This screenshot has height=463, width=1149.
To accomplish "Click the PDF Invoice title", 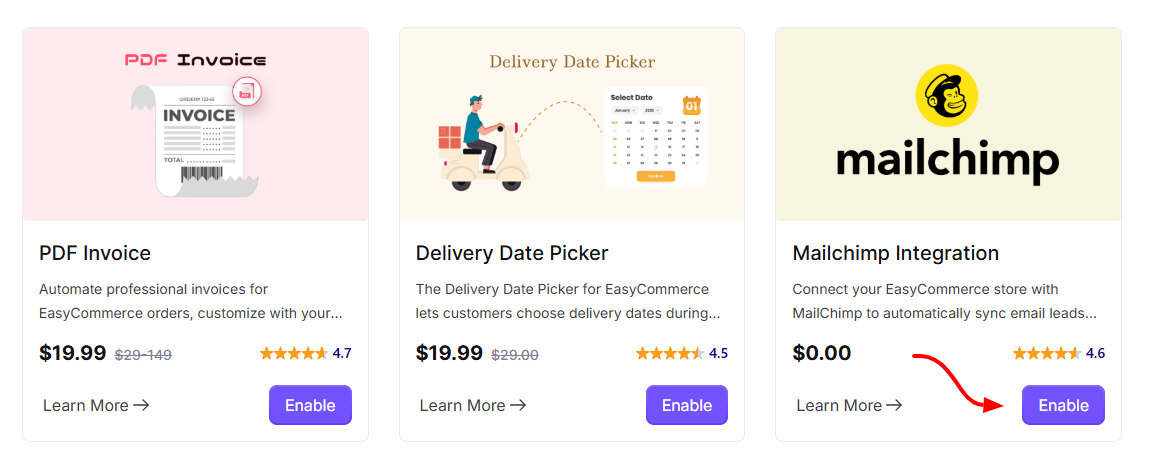I will [x=95, y=253].
